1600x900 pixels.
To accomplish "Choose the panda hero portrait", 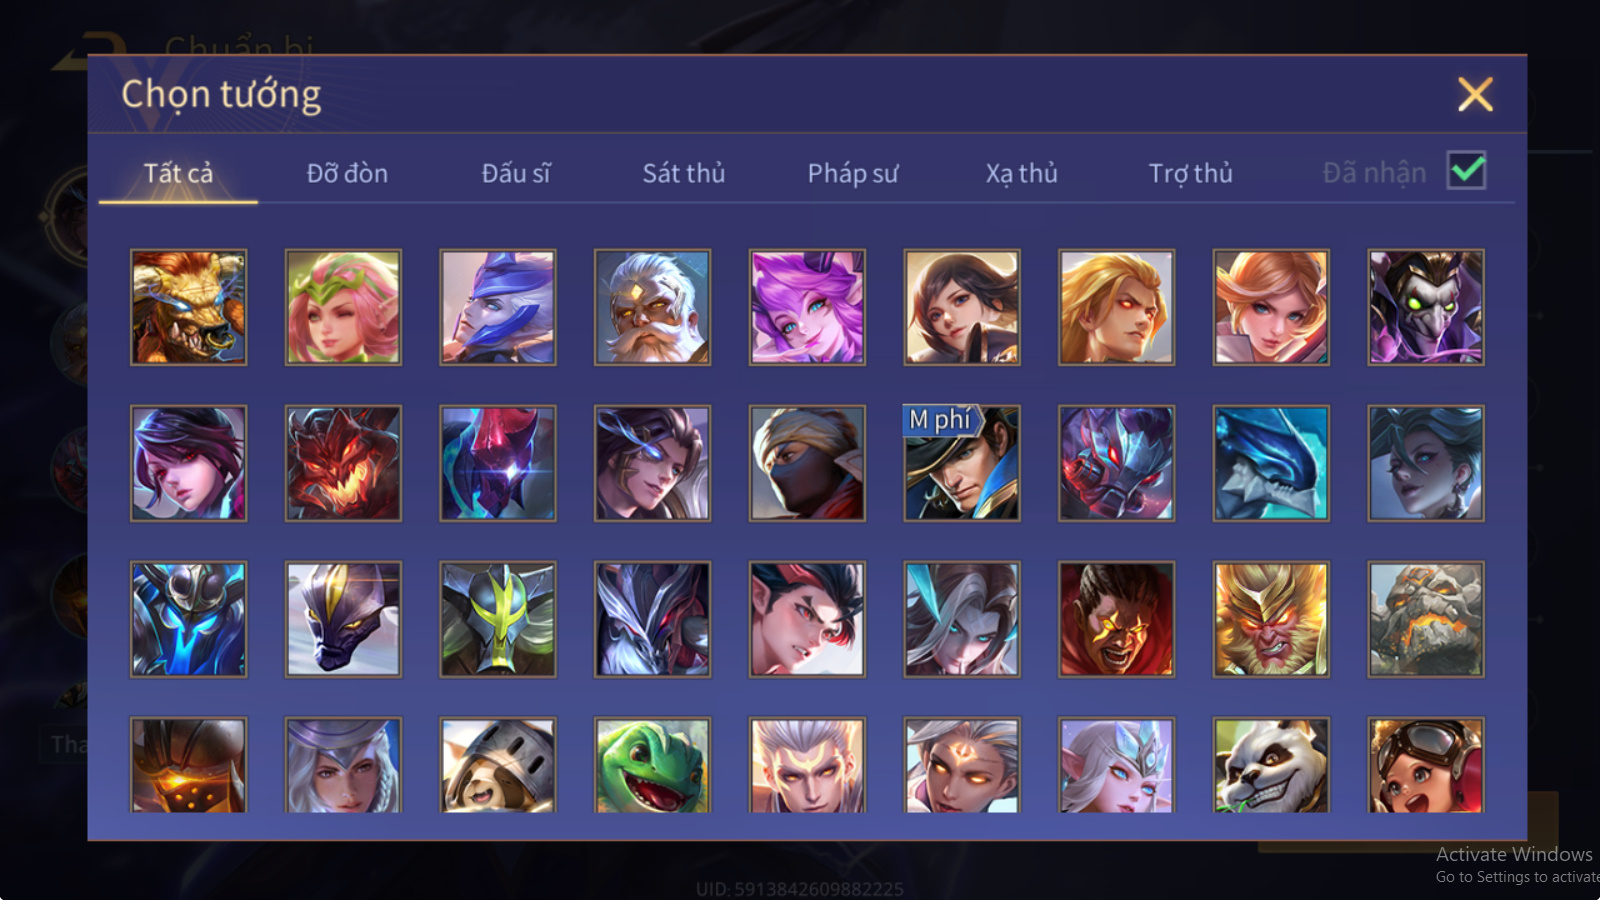I will point(1271,765).
